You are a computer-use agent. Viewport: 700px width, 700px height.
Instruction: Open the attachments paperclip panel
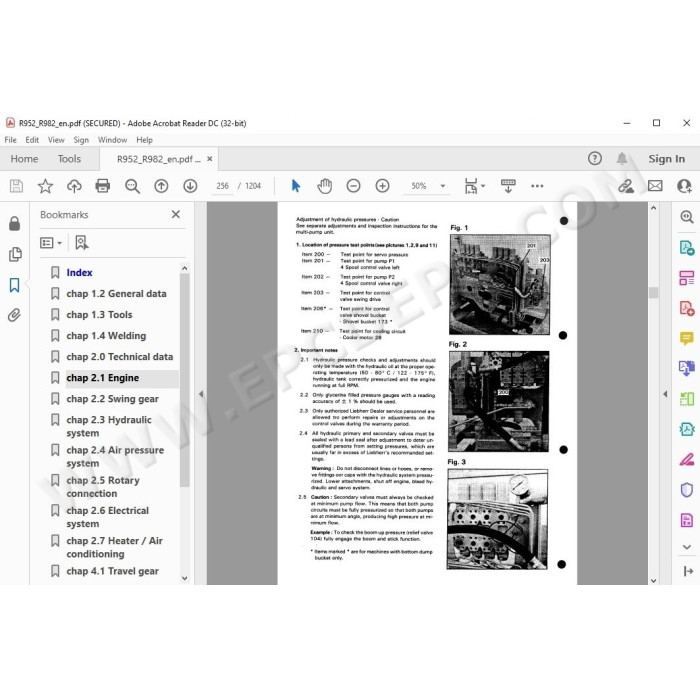tap(14, 315)
